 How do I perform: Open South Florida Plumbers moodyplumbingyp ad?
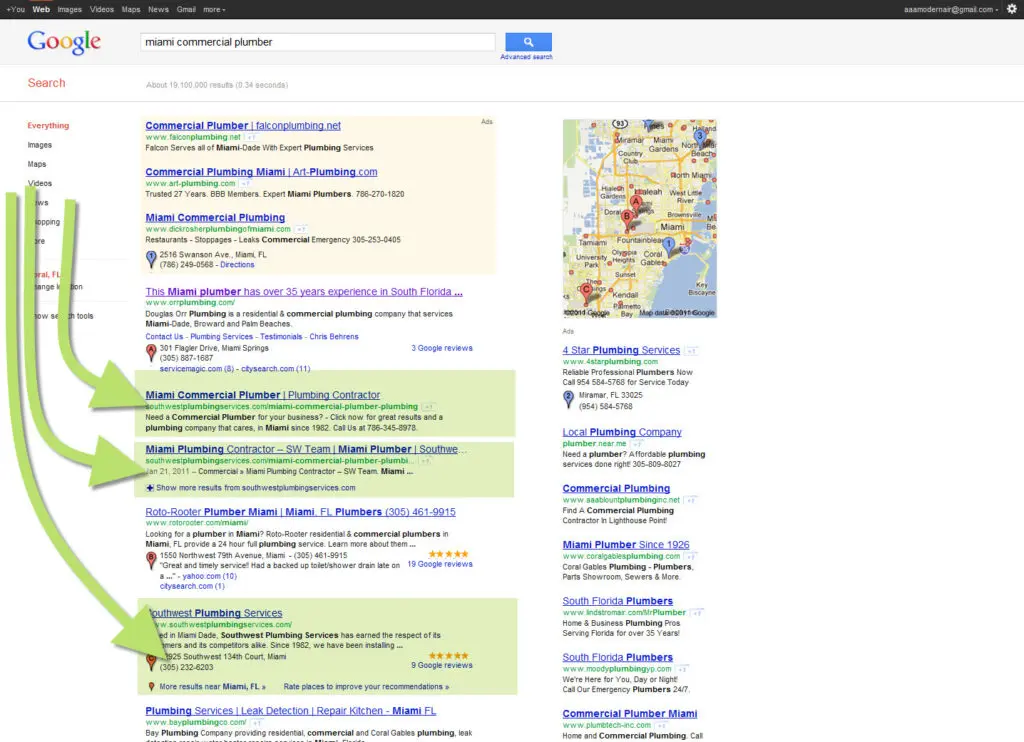click(x=617, y=657)
